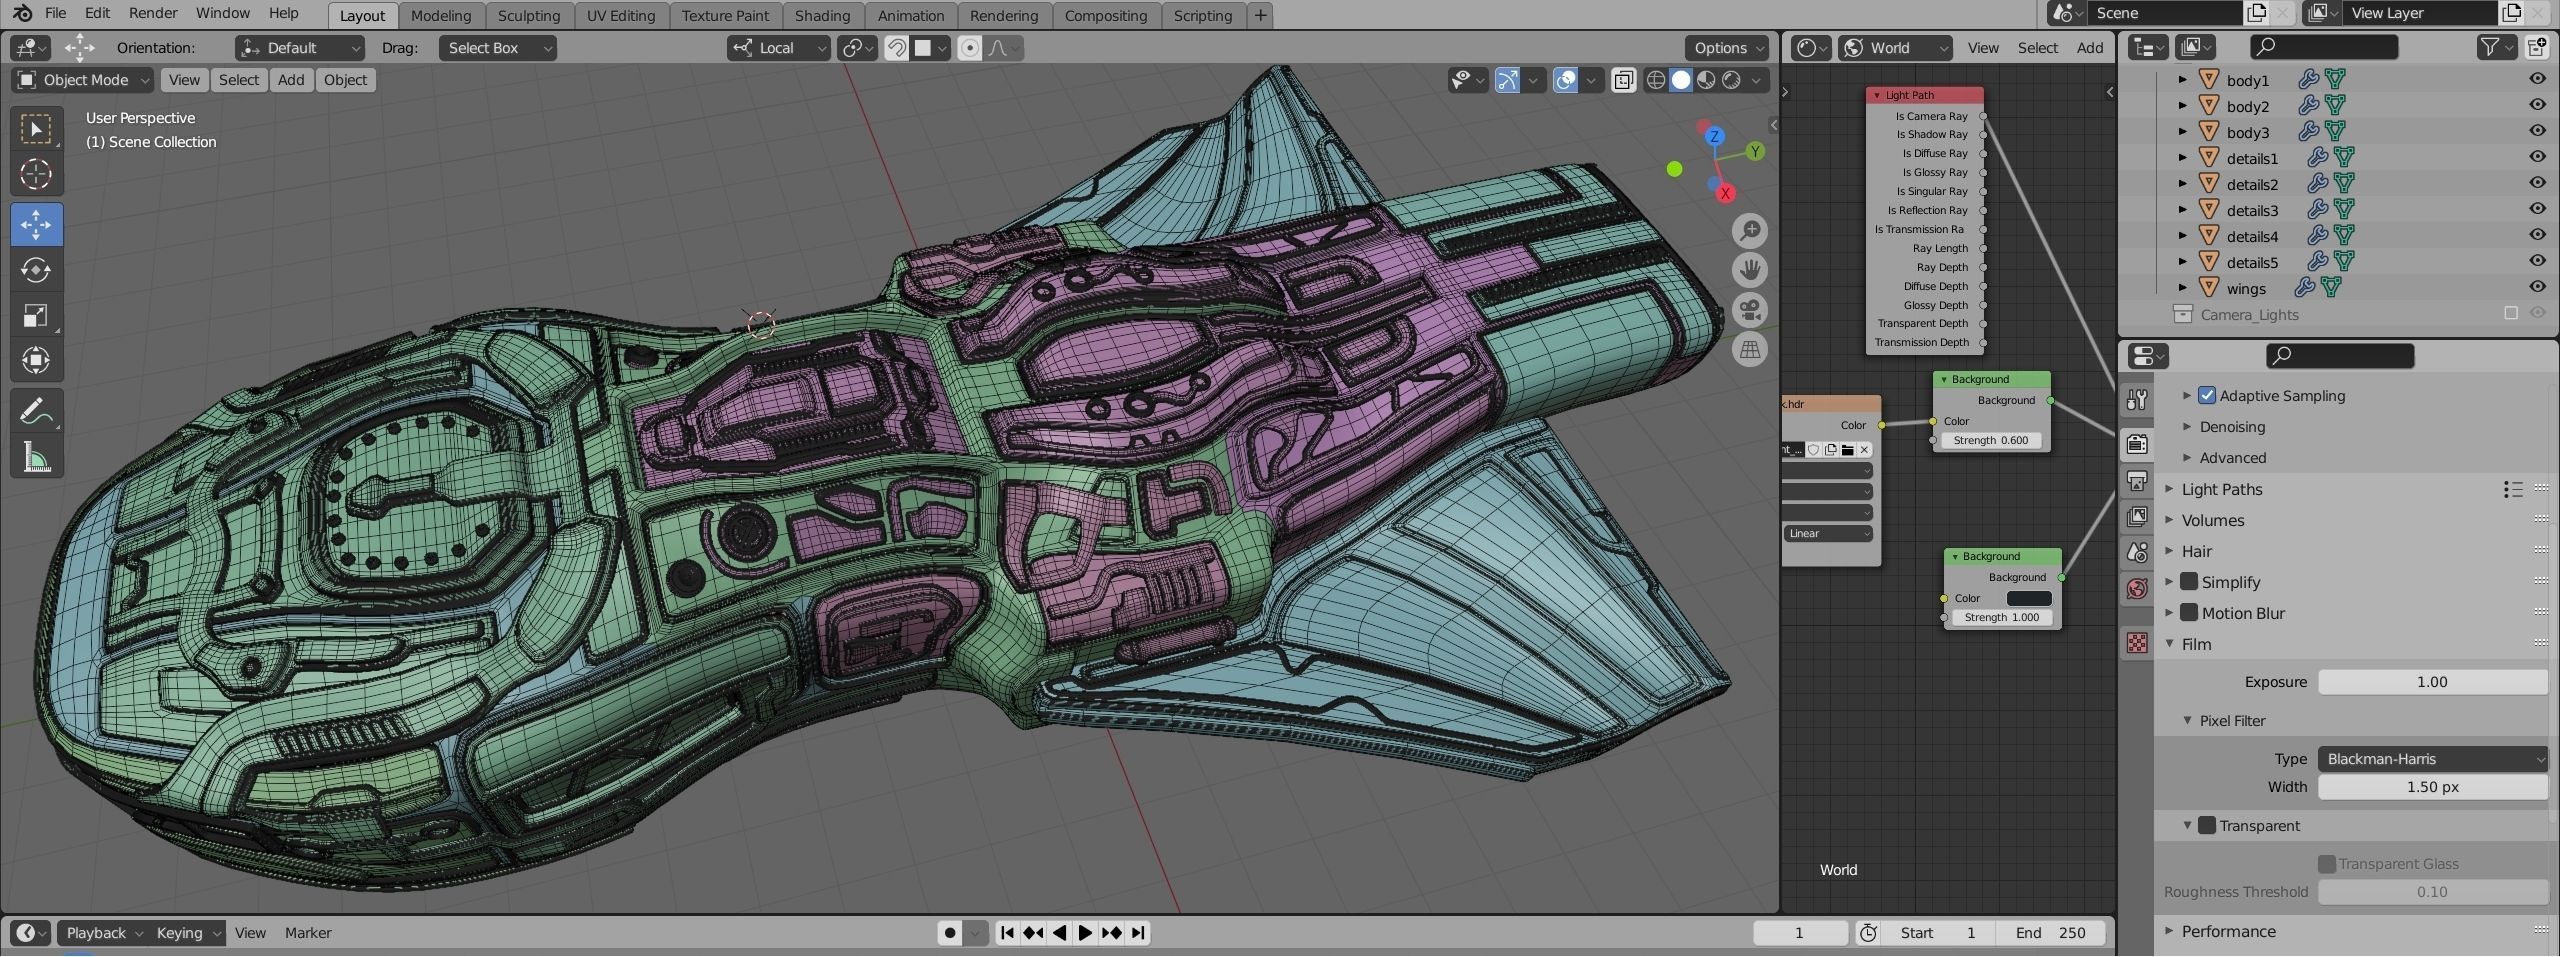
Task: Activate the Move tool
Action: click(36, 225)
